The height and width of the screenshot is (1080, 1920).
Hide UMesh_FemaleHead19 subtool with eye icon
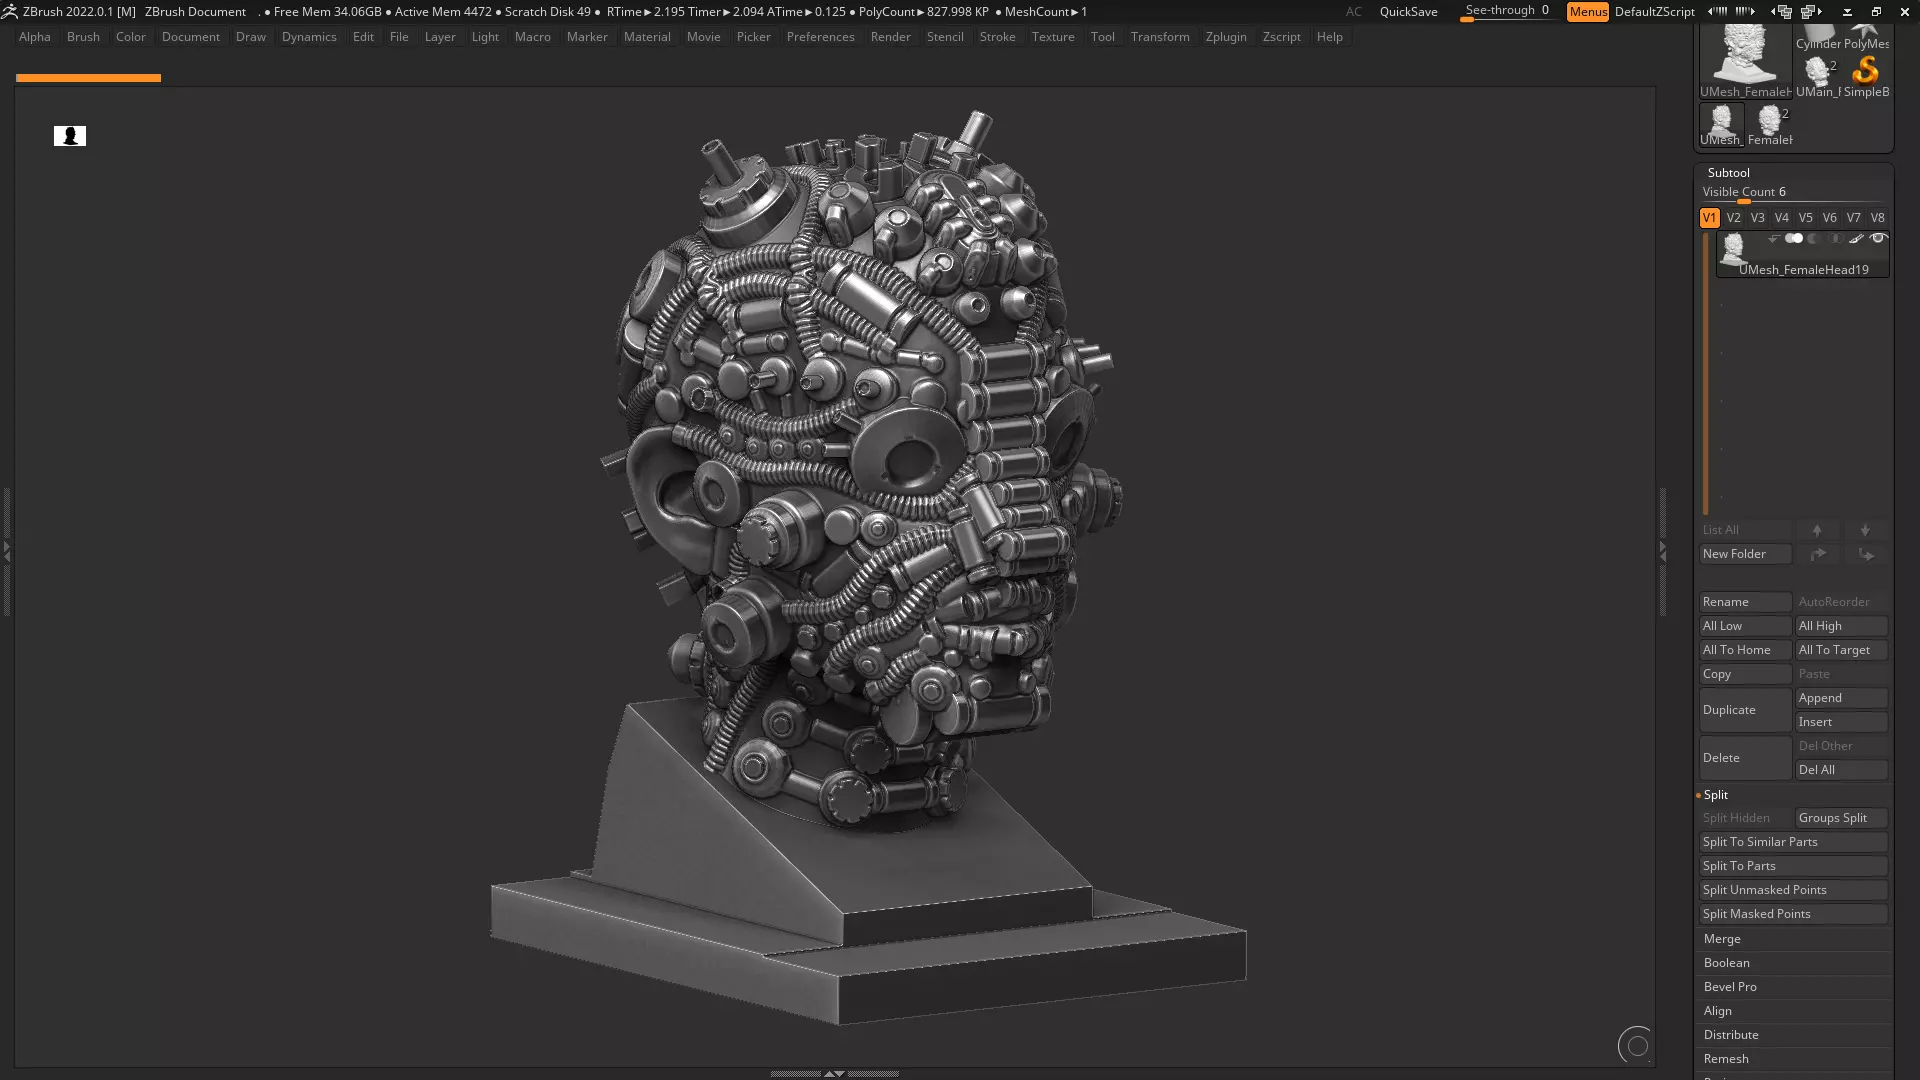[x=1878, y=239]
